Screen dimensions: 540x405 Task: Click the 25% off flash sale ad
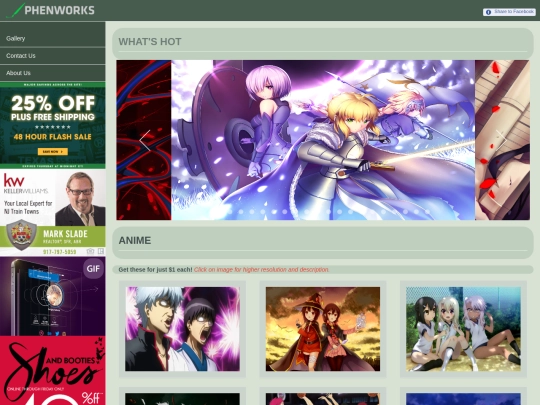pyautogui.click(x=53, y=125)
